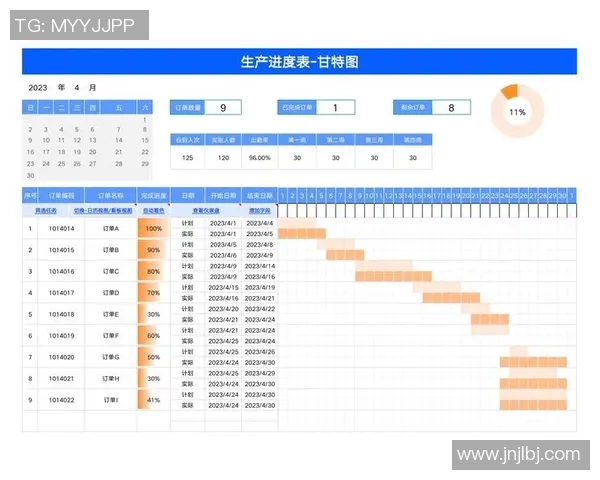
Task: Click 订单C planned end date 2023/4/14
Action: point(259,266)
